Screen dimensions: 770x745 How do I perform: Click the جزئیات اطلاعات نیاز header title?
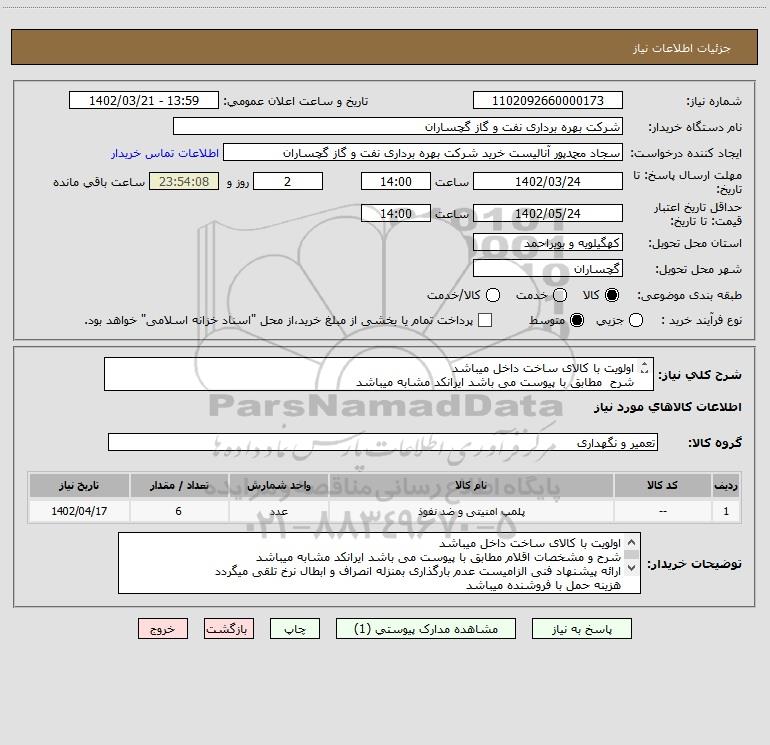click(682, 48)
